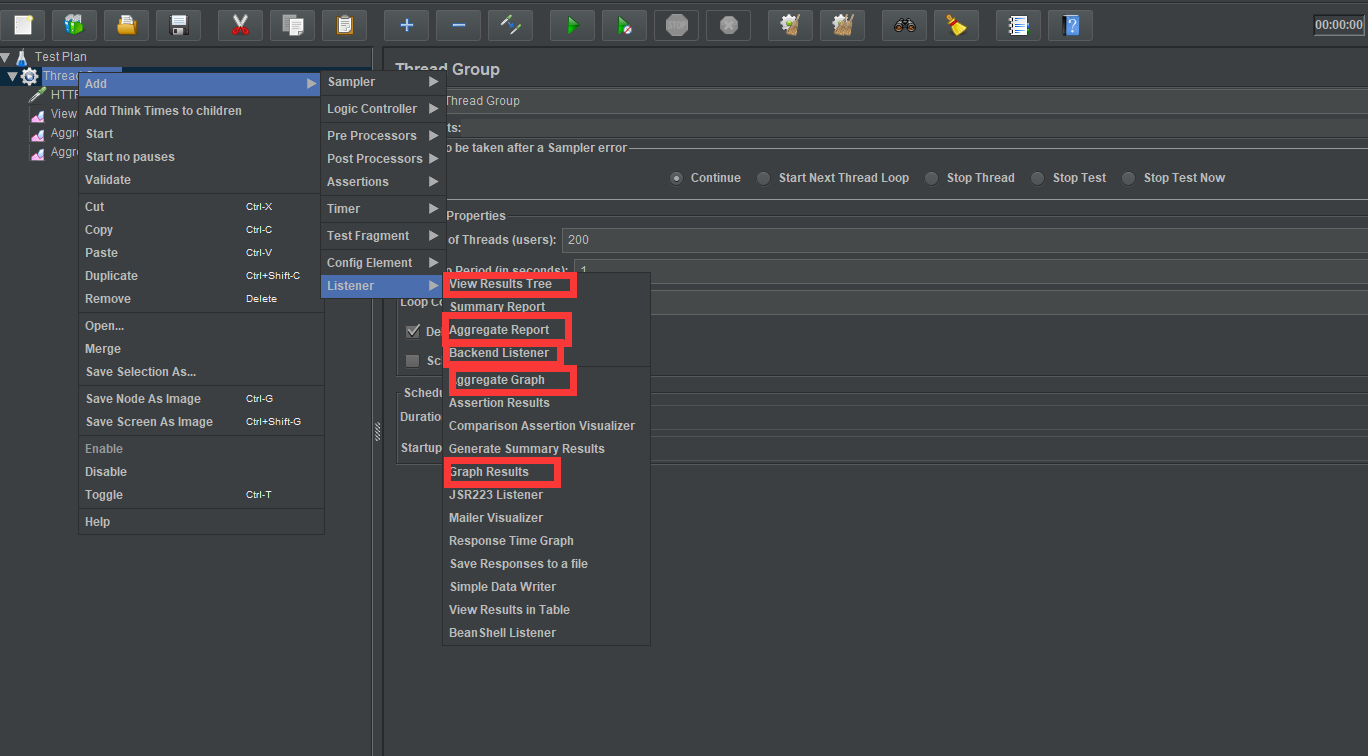This screenshot has width=1368, height=756.
Task: Open the Function Helper dialog icon
Action: click(x=1018, y=25)
